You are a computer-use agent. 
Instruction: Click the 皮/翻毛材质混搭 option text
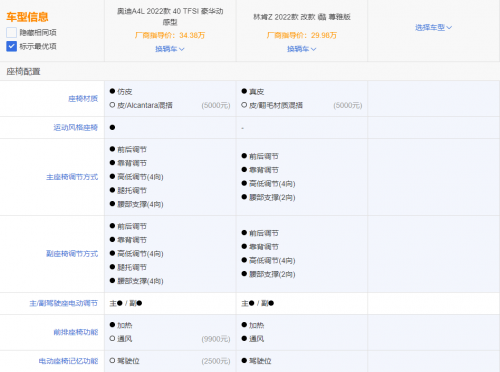(276, 105)
